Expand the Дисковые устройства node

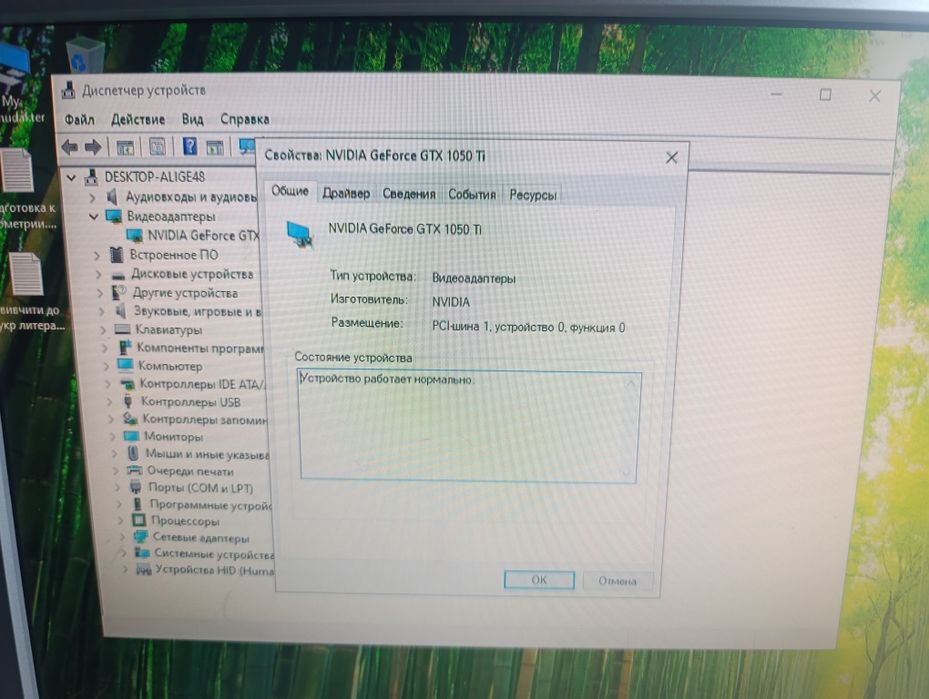[99, 274]
